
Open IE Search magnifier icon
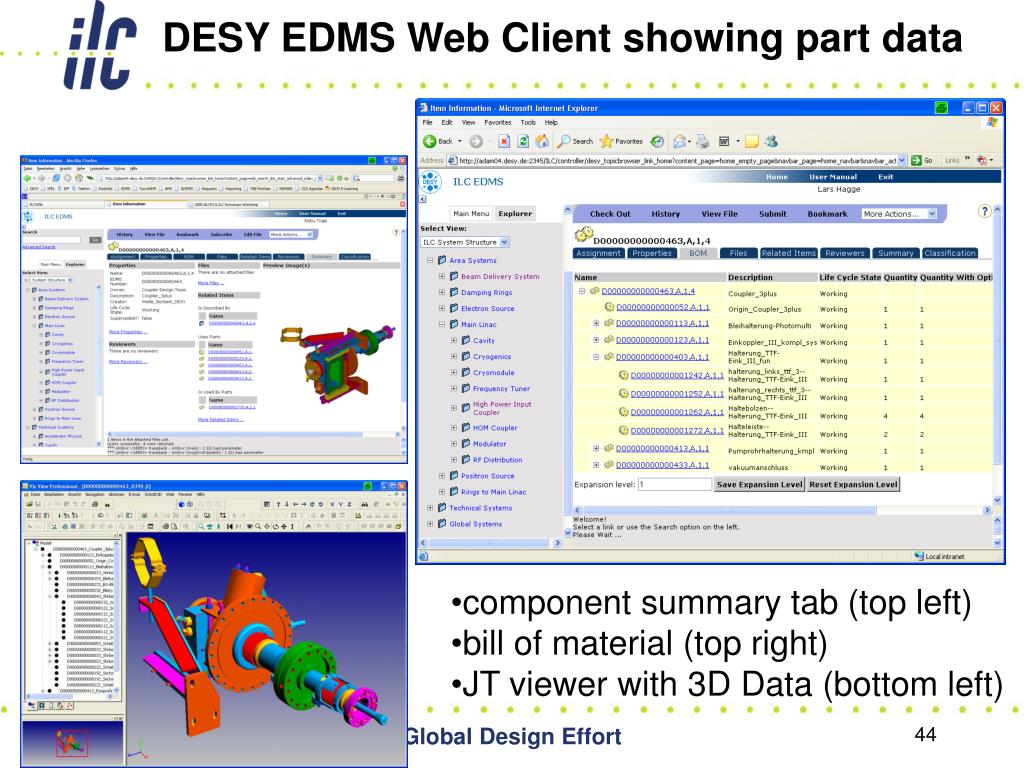(564, 141)
